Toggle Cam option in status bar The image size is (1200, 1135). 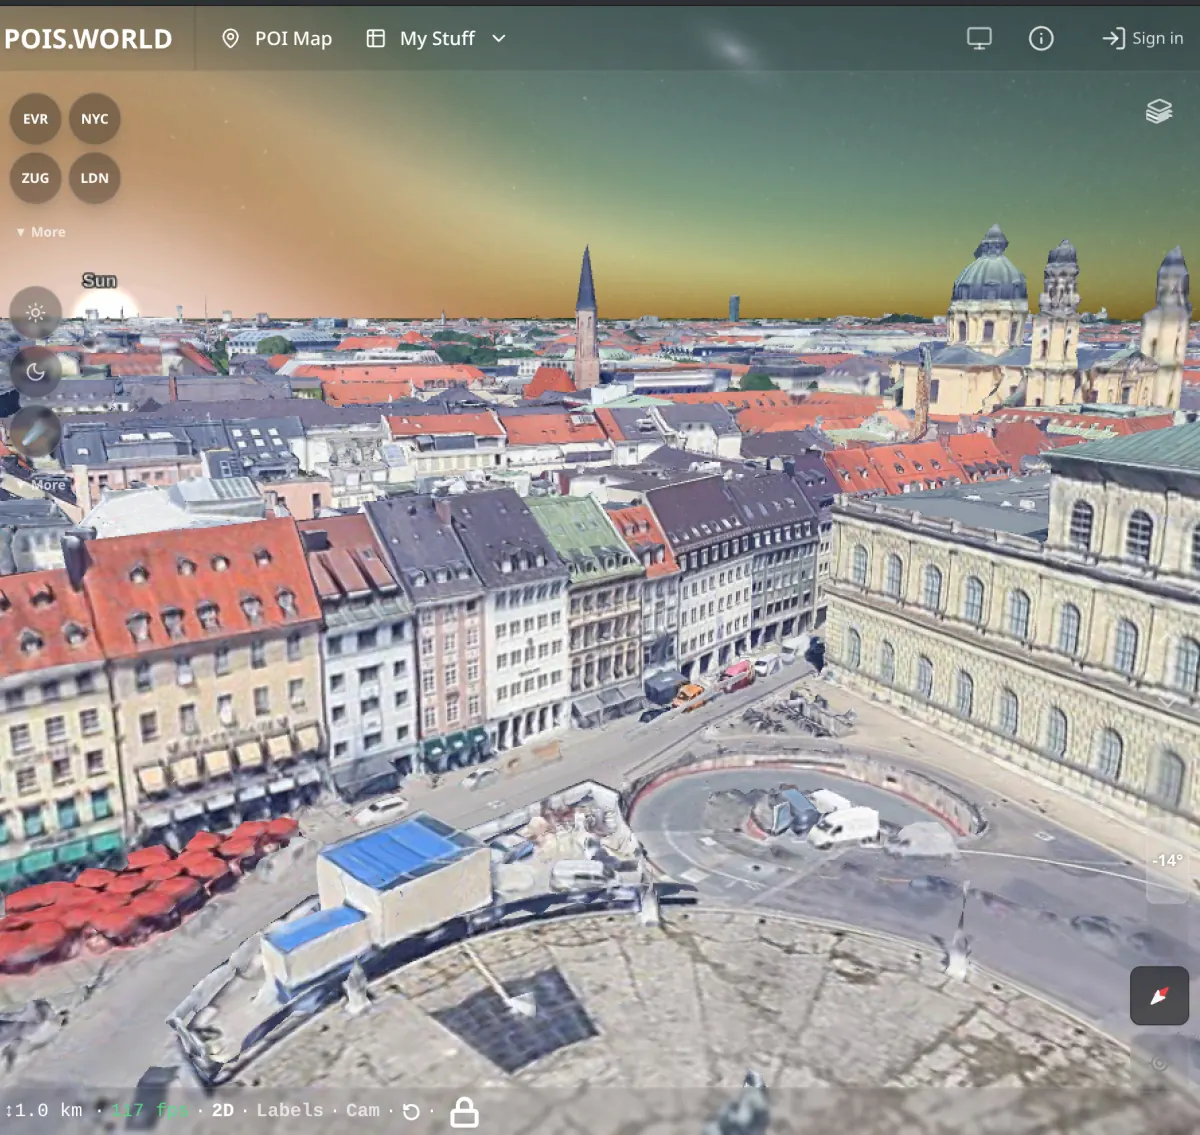click(x=363, y=1110)
